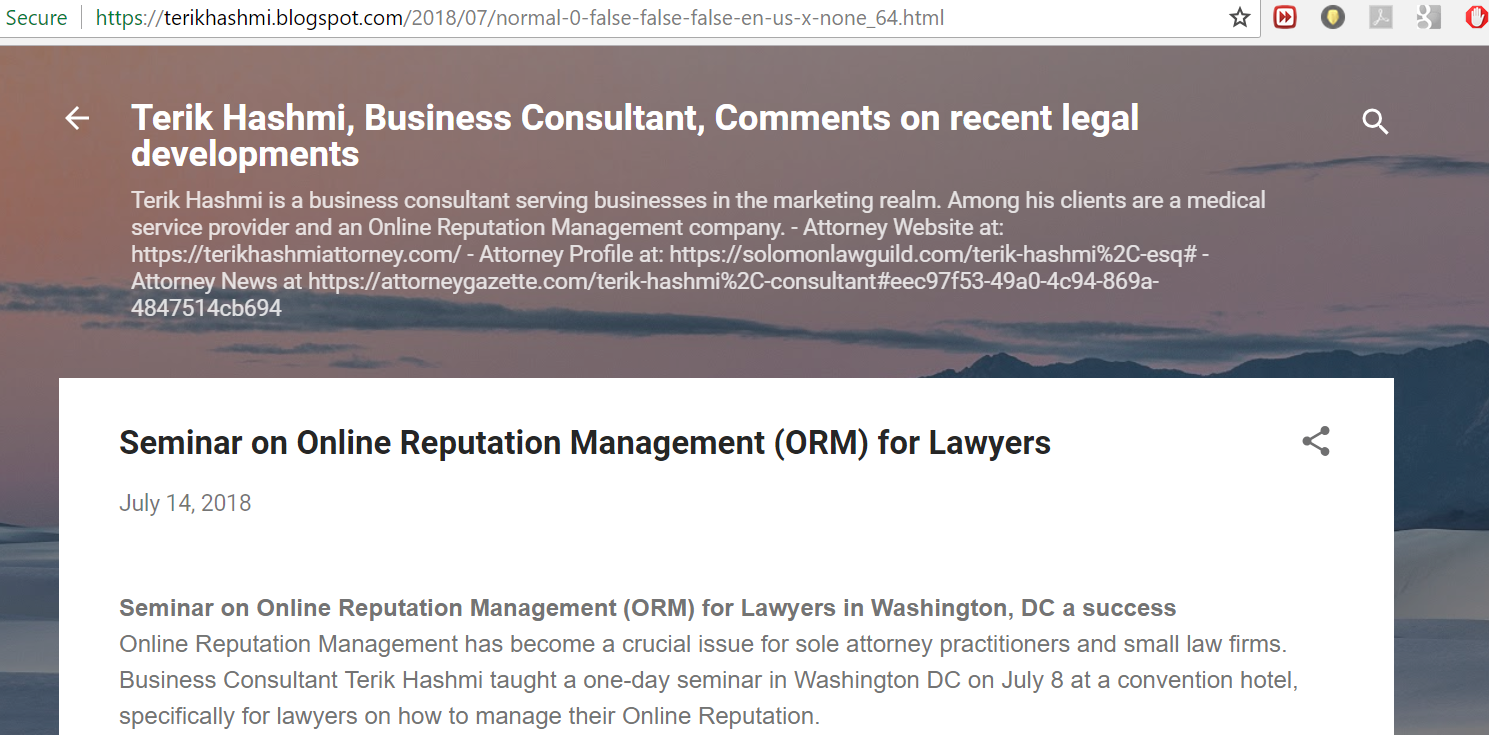Open the AdBlock stop-hand extension icon

1476,18
